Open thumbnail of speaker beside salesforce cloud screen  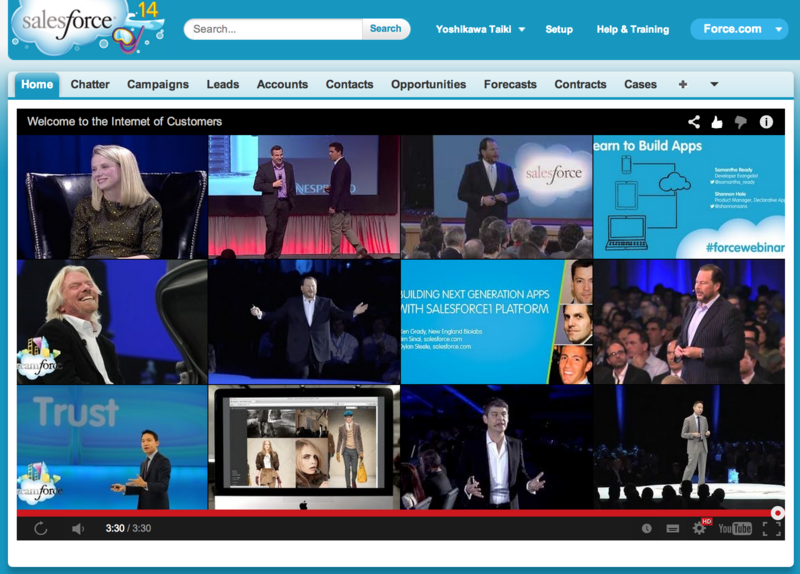(497, 197)
